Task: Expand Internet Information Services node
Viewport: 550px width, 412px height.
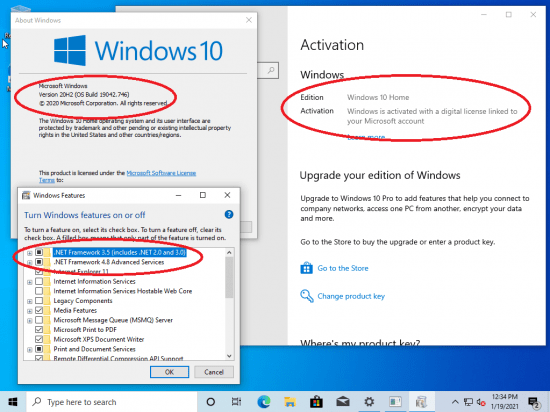Action: pos(30,282)
